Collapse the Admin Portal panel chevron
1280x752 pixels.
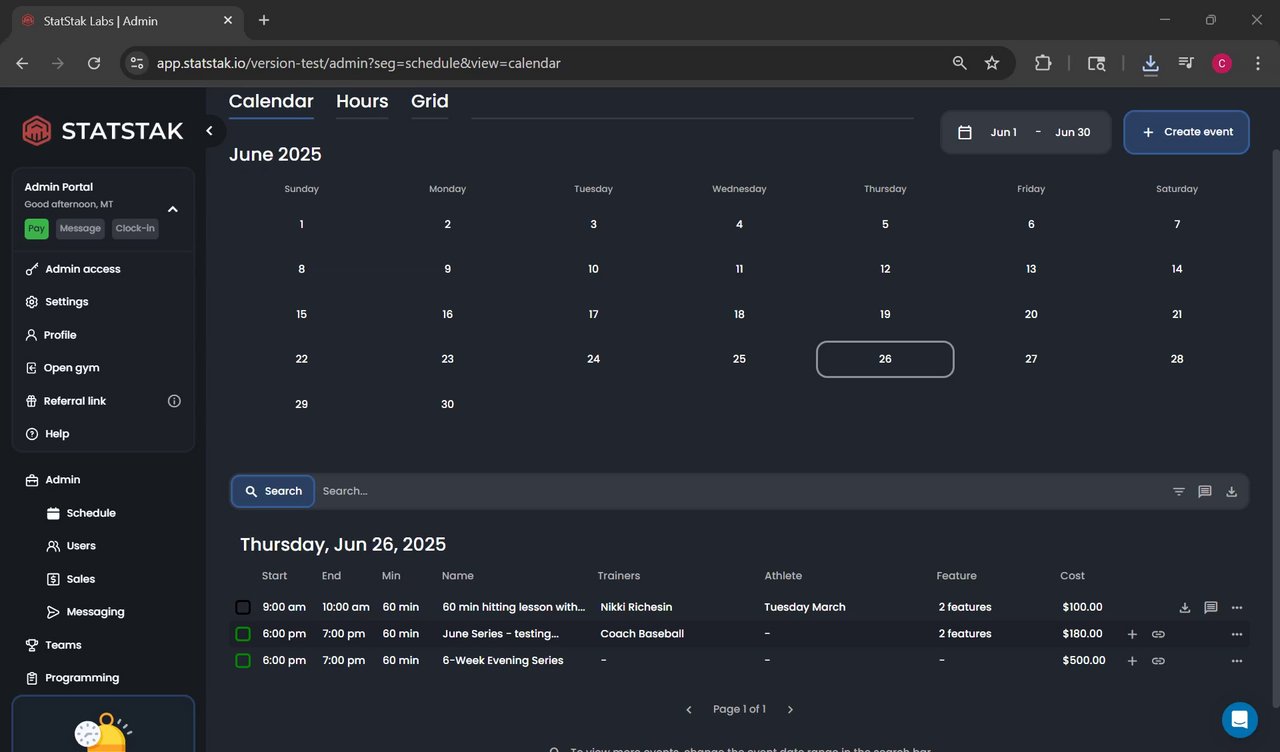point(173,209)
